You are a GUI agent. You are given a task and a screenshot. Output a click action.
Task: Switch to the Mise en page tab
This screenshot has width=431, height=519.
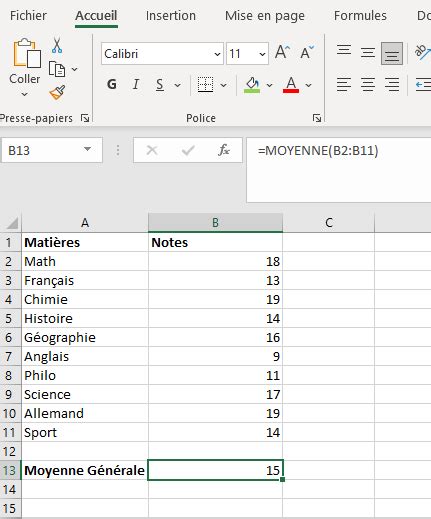[265, 16]
